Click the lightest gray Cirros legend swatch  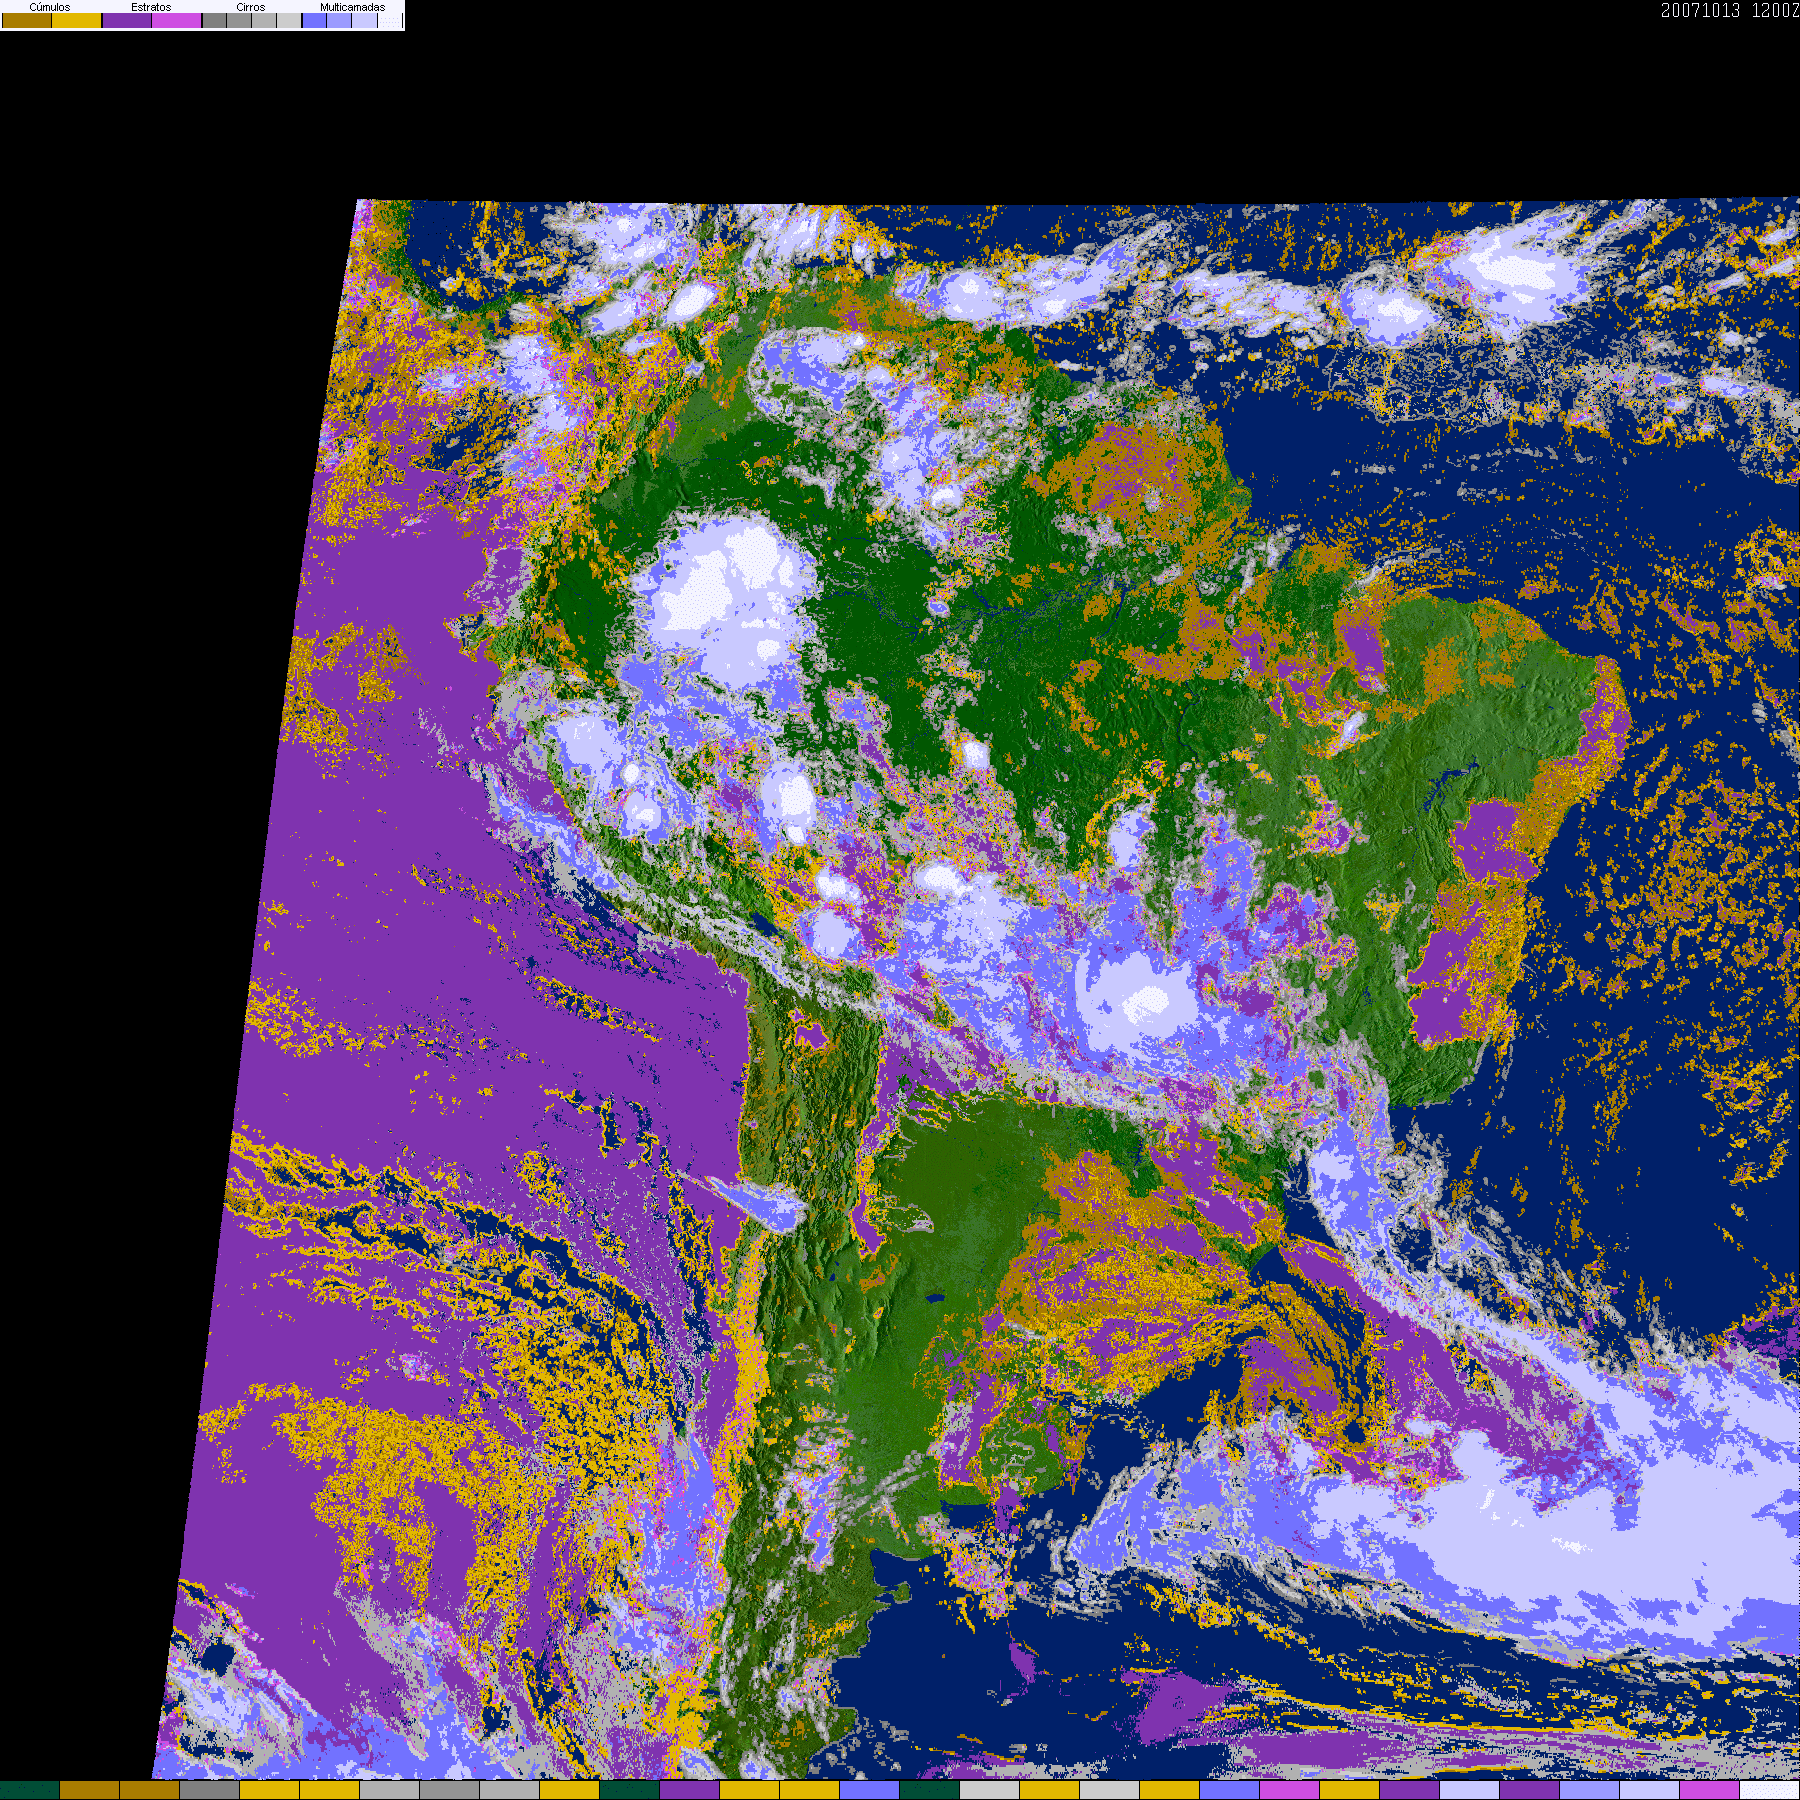pos(289,20)
